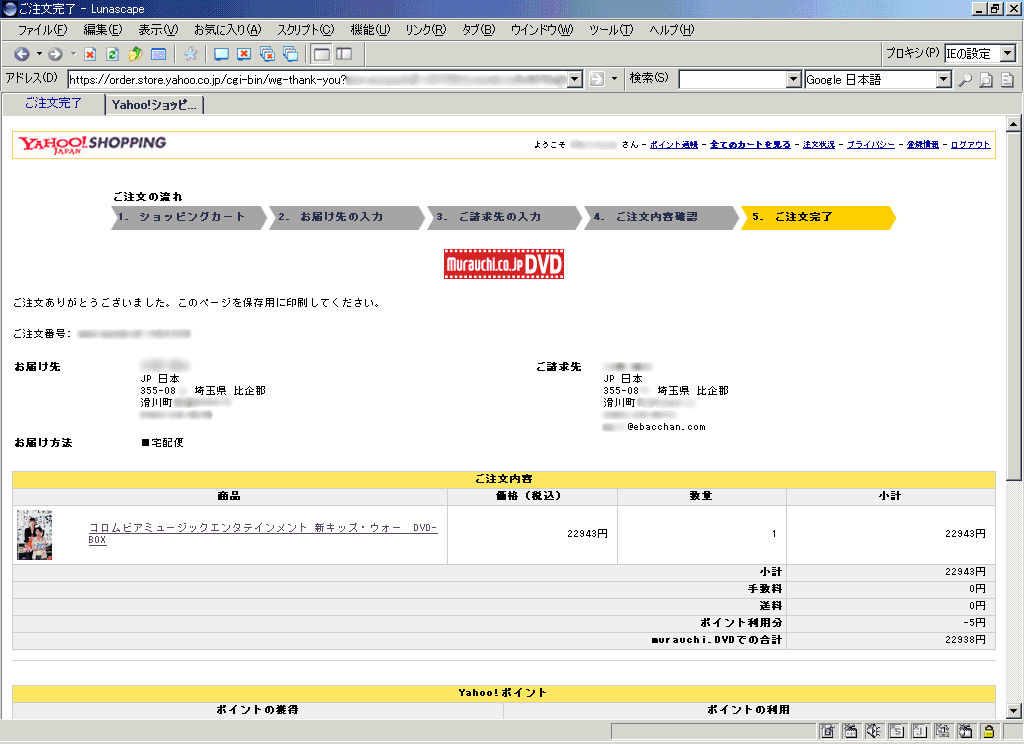The height and width of the screenshot is (744, 1024).
Task: Go back with the blue Back arrow
Action: [x=22, y=54]
